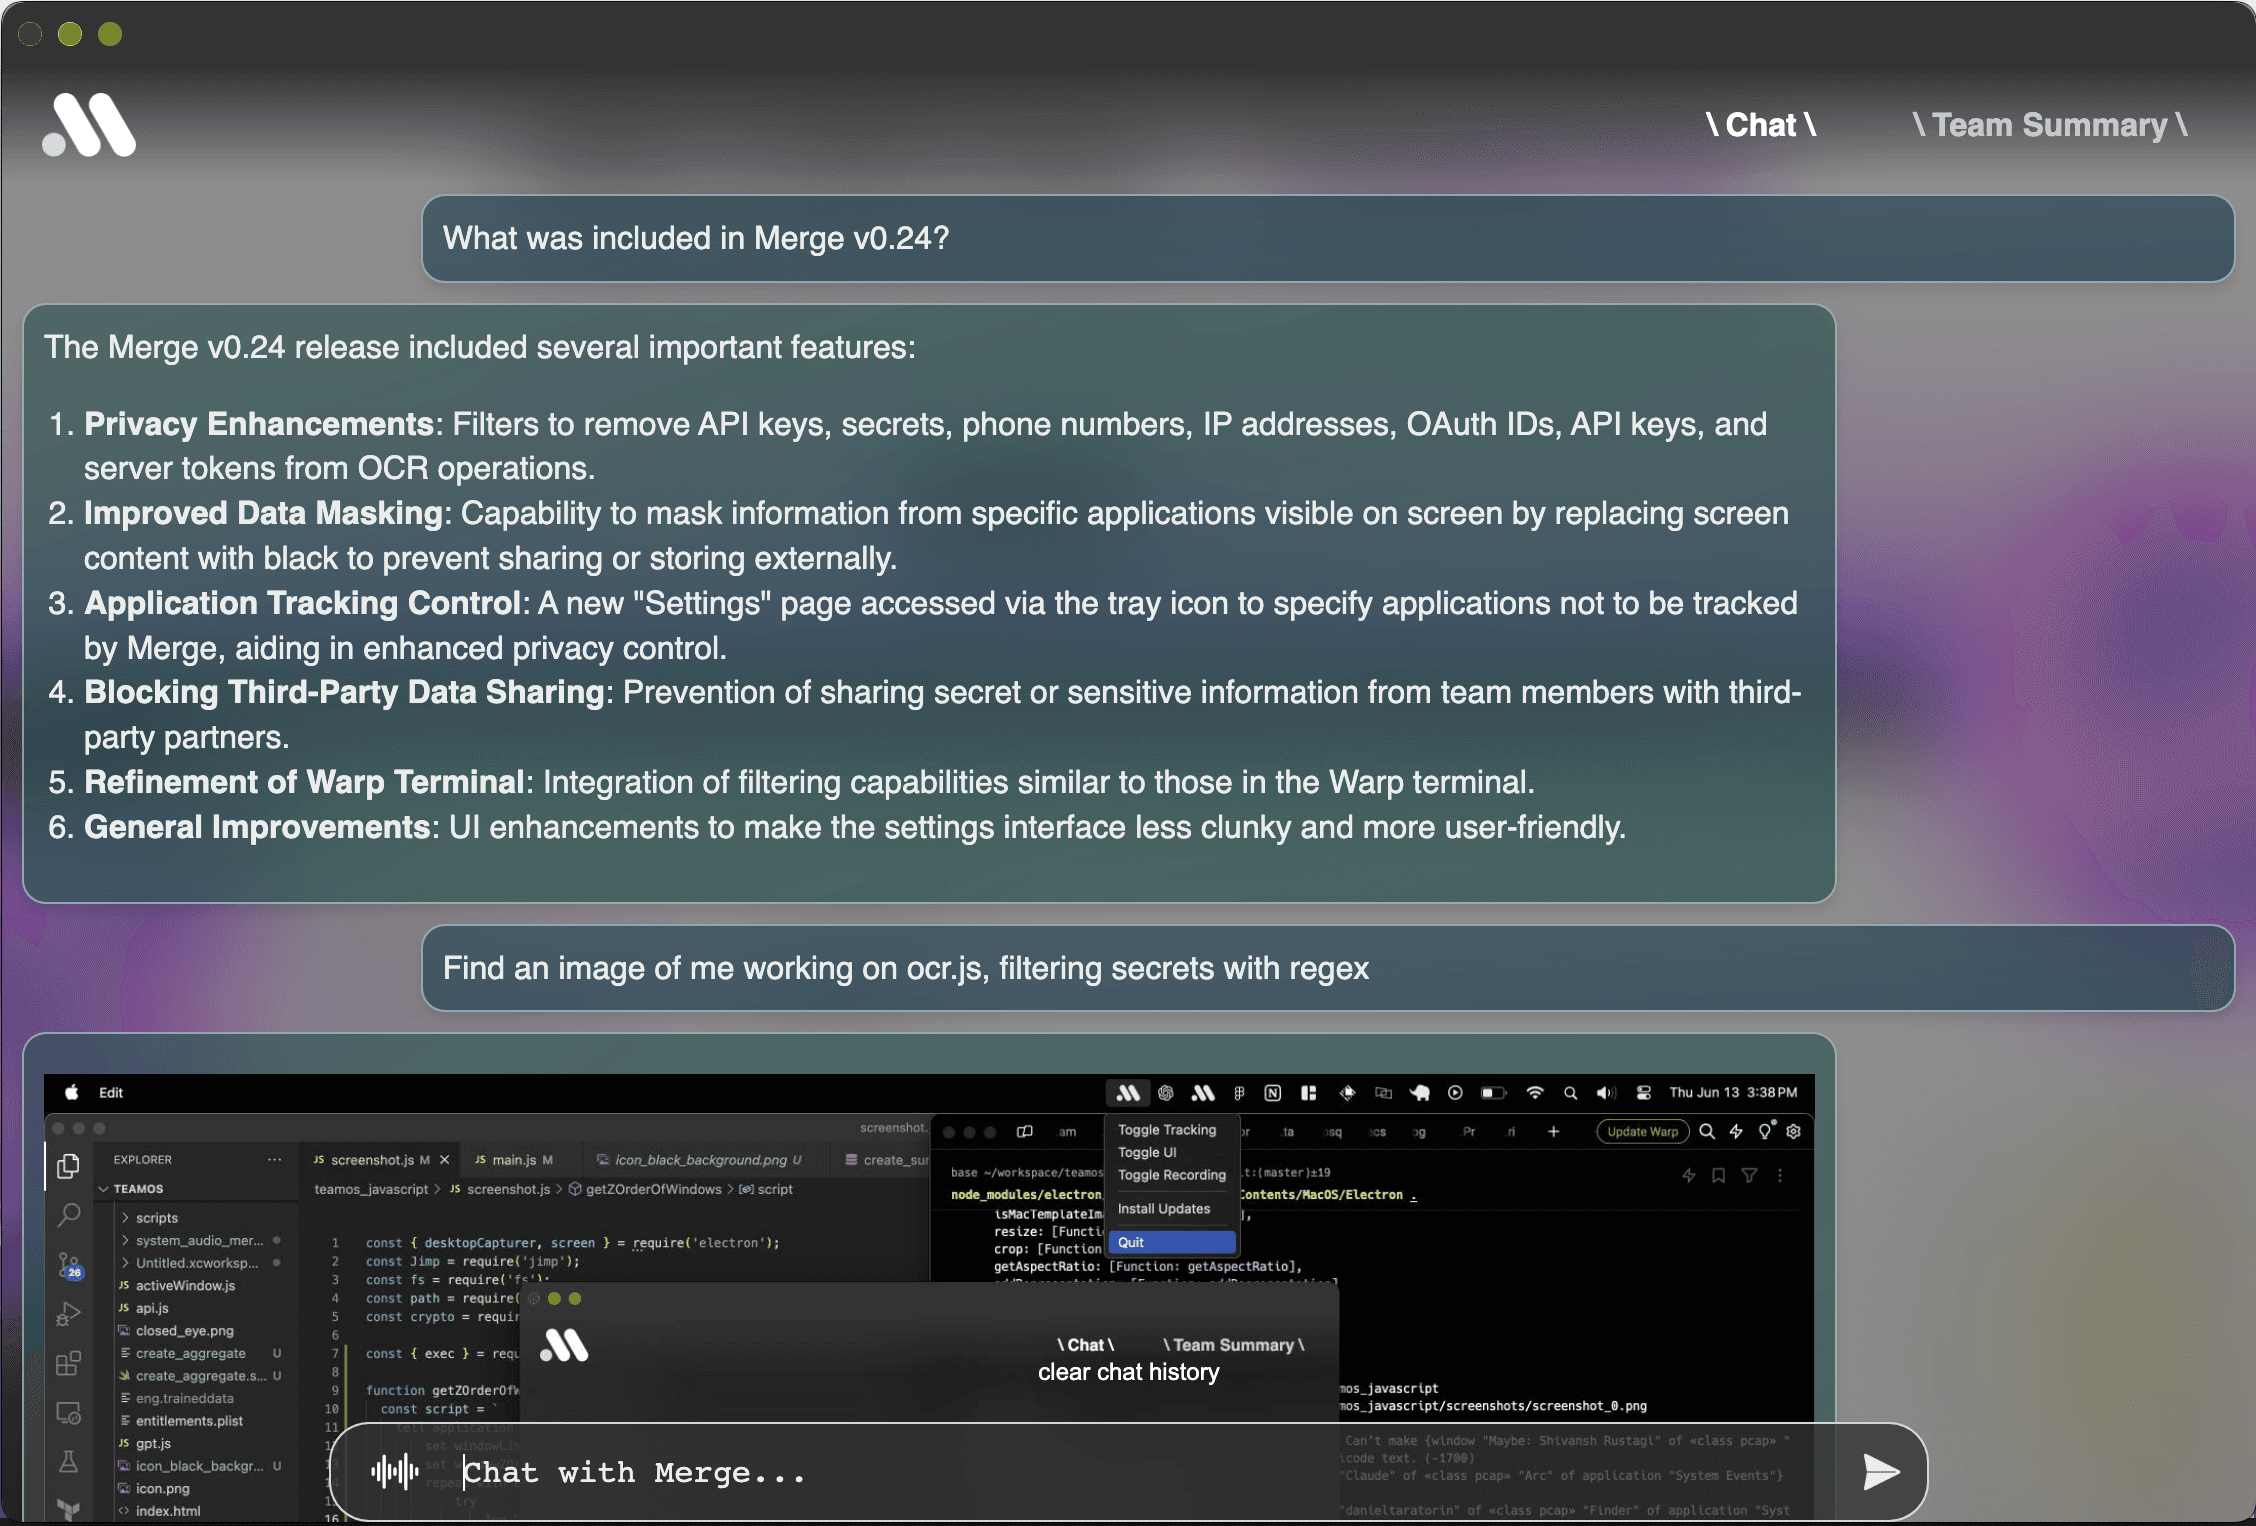Click the highlighted Merge tray icon in screenshot
2256x1526 pixels.
click(x=1128, y=1093)
